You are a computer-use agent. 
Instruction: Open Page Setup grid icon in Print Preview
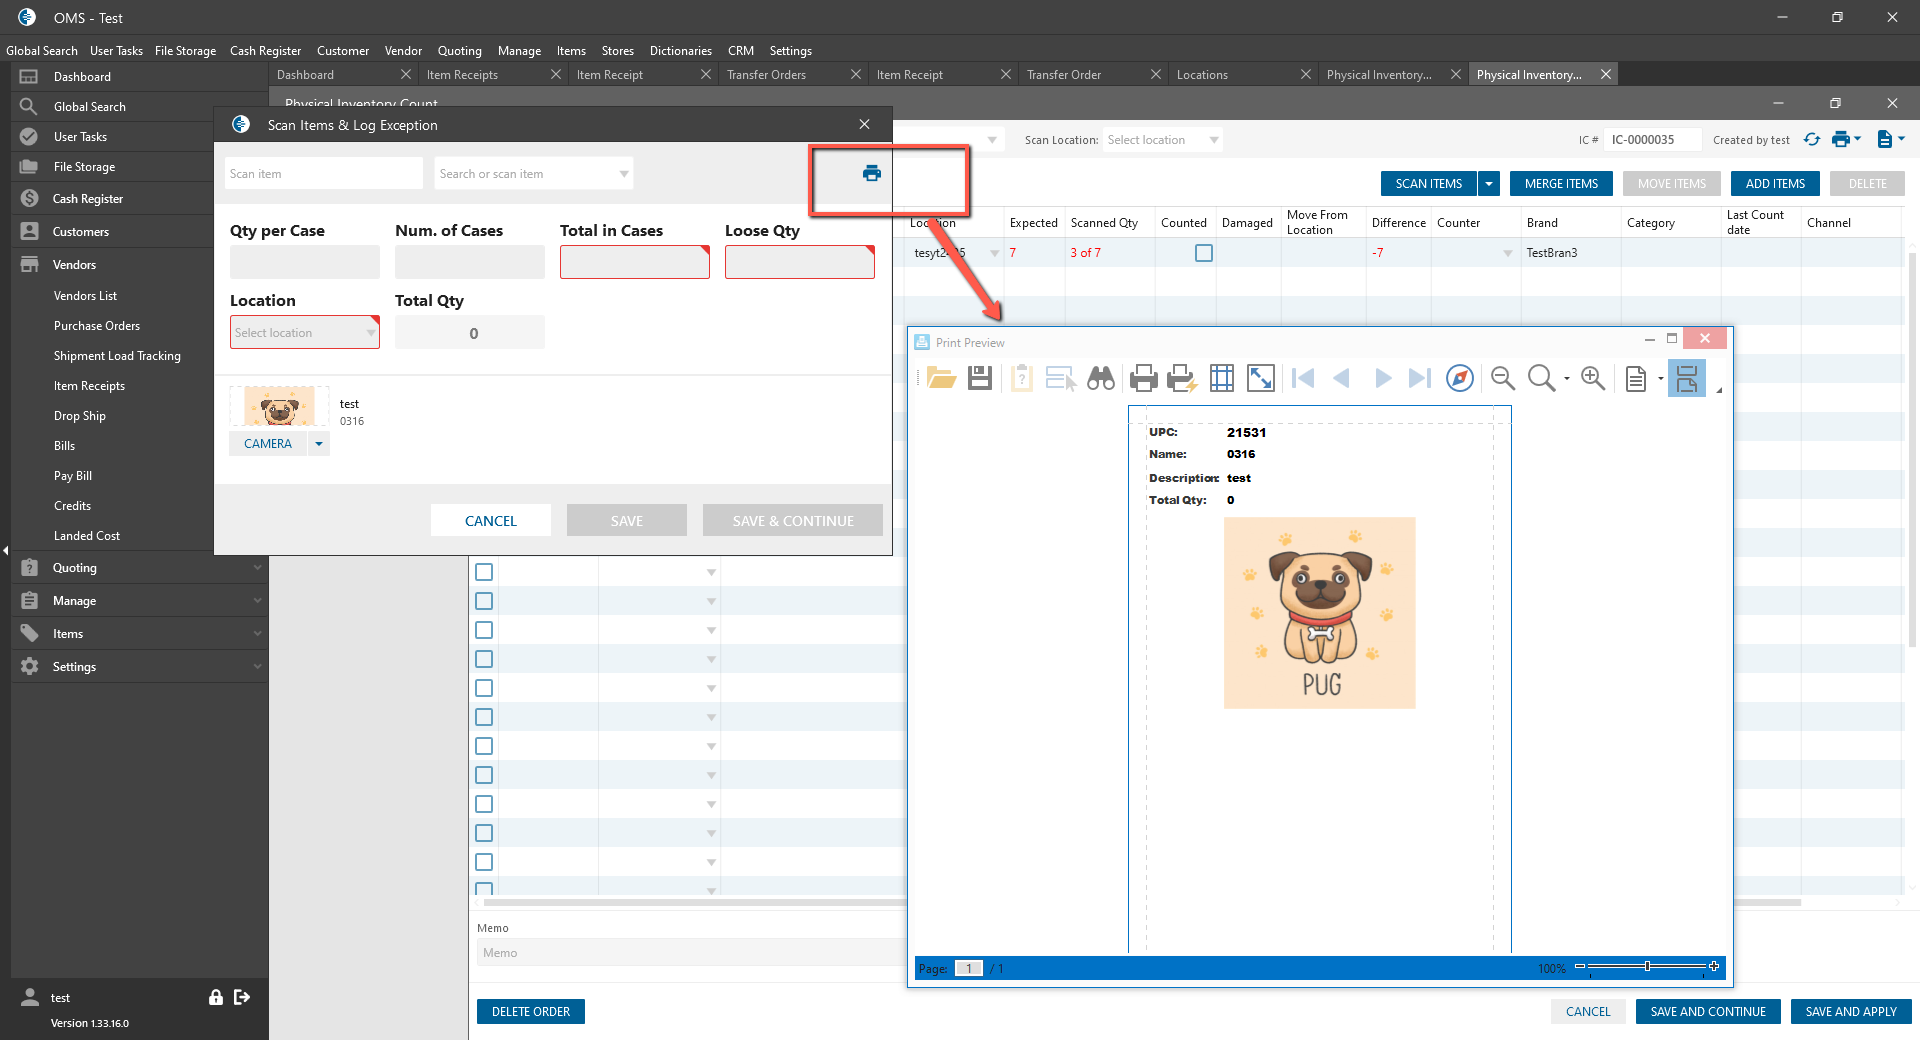(x=1221, y=378)
